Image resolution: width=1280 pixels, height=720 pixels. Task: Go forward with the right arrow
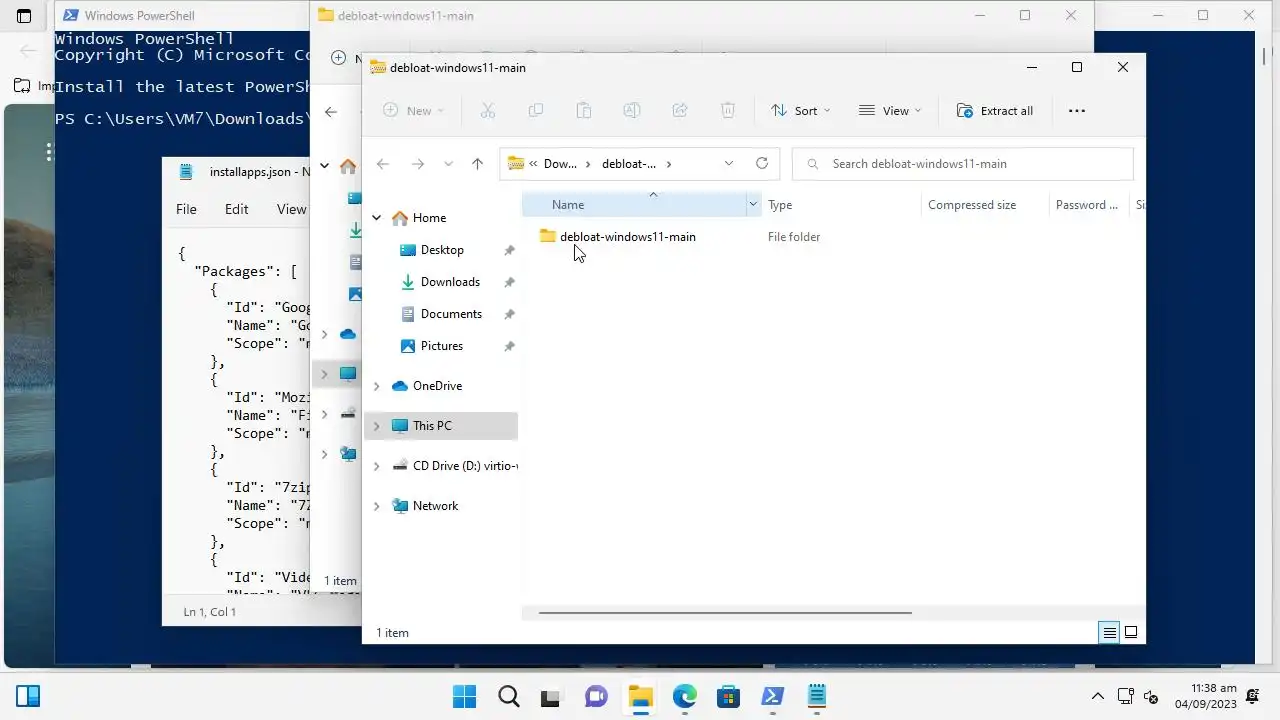pyautogui.click(x=418, y=164)
